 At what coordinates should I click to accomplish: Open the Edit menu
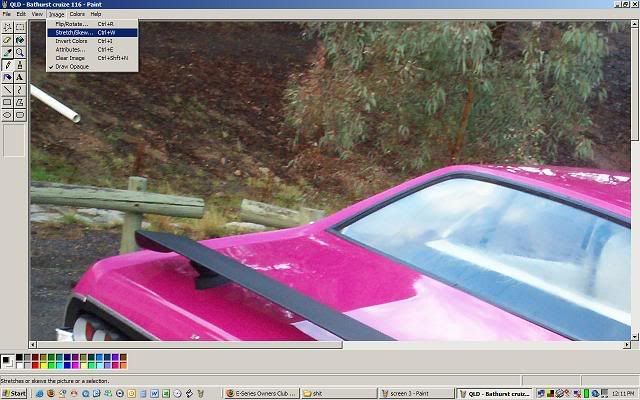tap(21, 14)
